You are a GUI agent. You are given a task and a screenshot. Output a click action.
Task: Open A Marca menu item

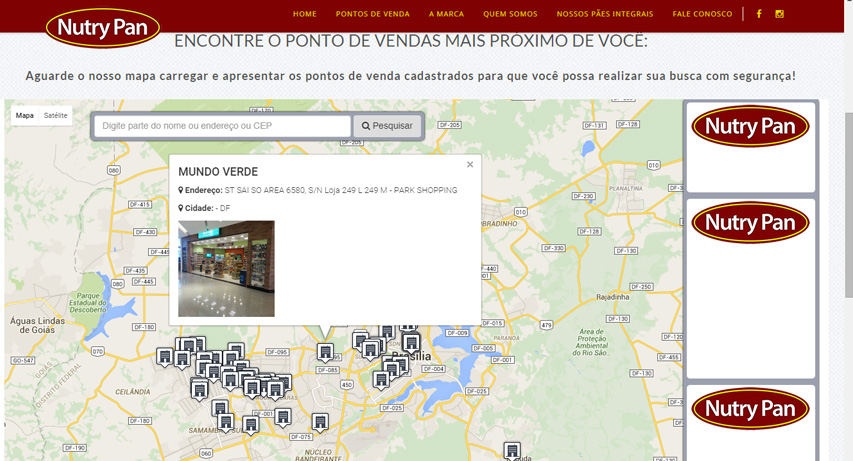[x=446, y=14]
